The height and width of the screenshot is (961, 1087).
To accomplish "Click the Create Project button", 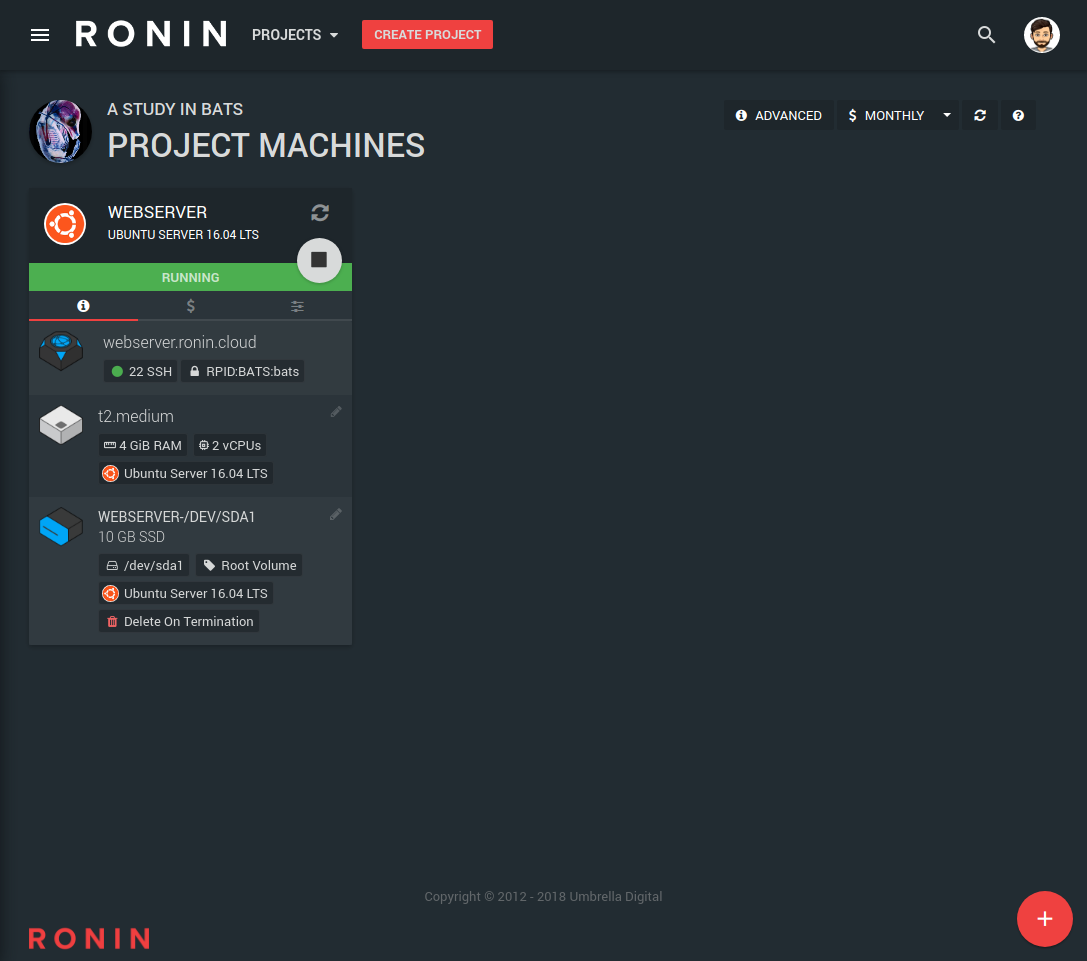I will 427,35.
